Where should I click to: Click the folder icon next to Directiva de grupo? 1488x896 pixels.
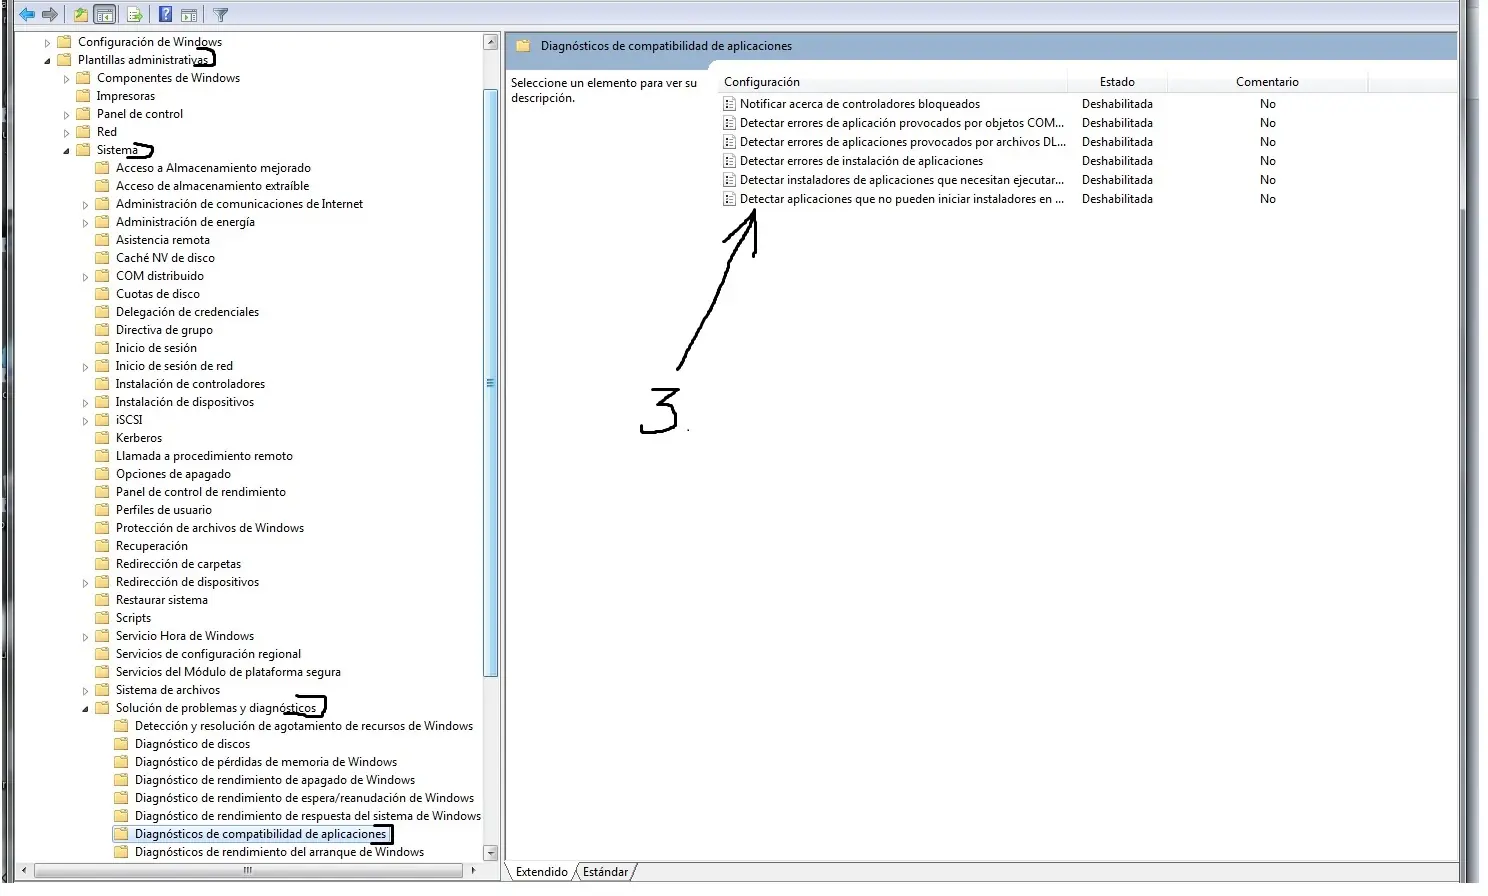click(102, 330)
